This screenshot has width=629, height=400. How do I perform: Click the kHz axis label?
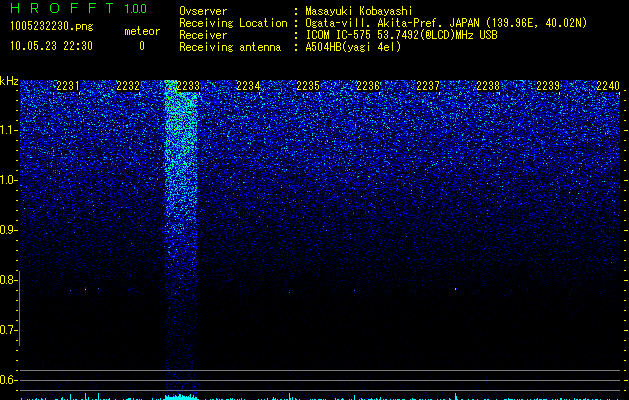point(9,81)
